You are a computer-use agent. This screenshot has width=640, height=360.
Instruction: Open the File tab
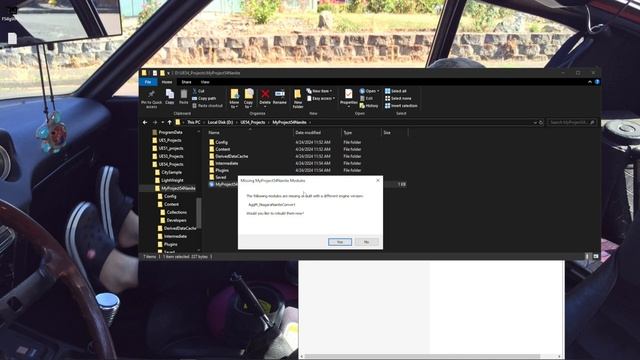point(148,82)
